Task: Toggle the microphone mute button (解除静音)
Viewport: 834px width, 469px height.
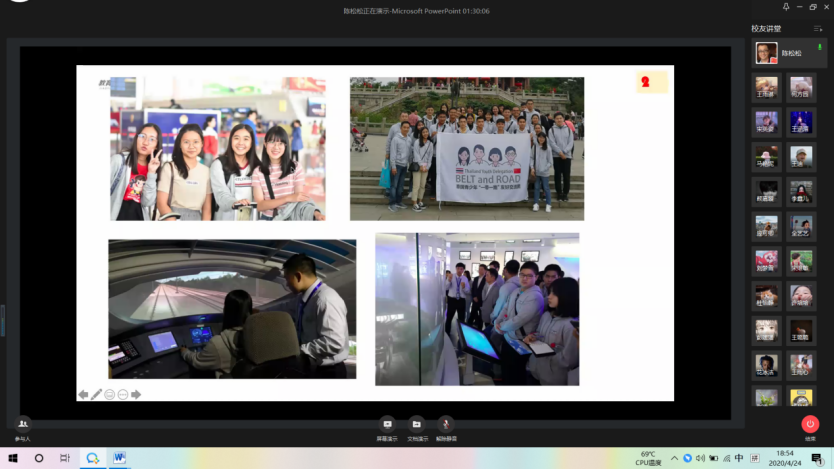Action: 446,425
